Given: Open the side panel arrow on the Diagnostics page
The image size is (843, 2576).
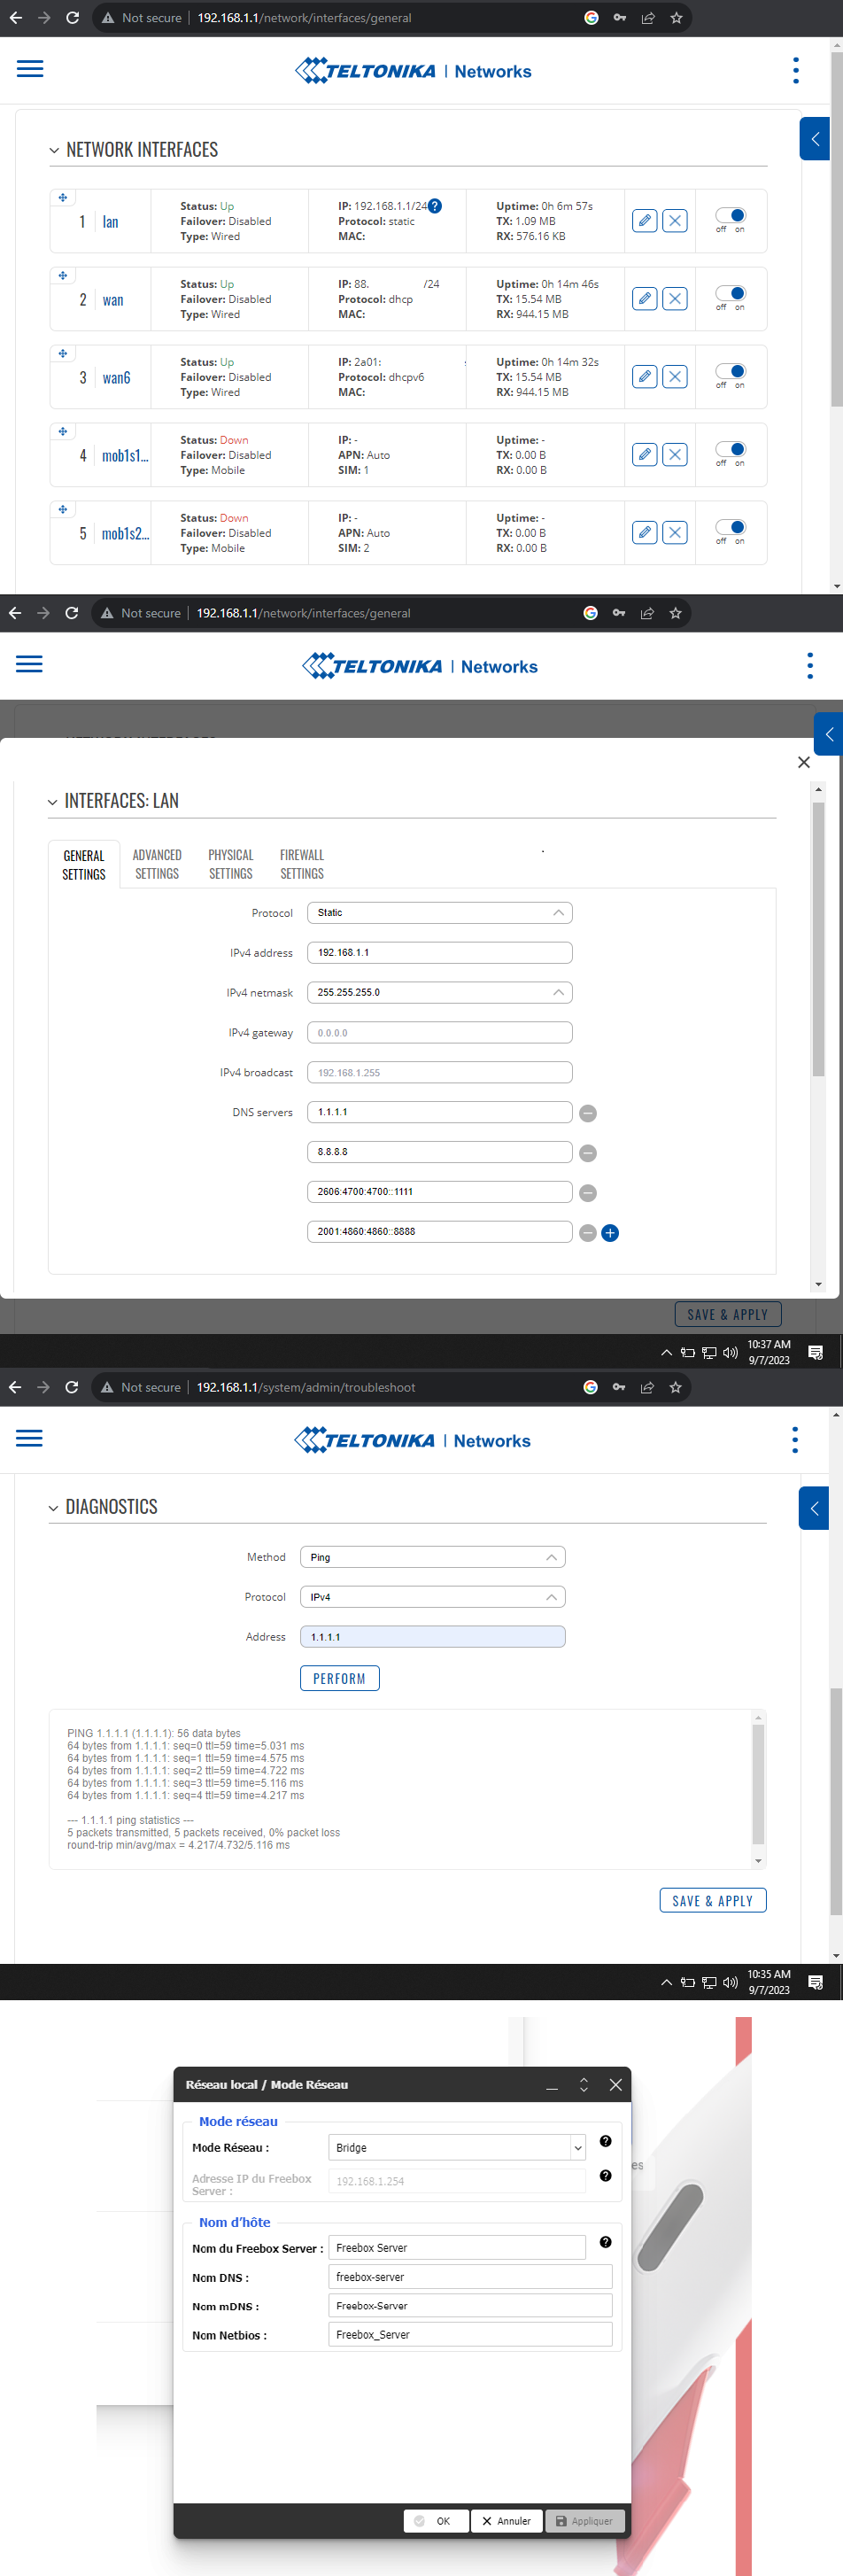Looking at the screenshot, I should tap(814, 1508).
